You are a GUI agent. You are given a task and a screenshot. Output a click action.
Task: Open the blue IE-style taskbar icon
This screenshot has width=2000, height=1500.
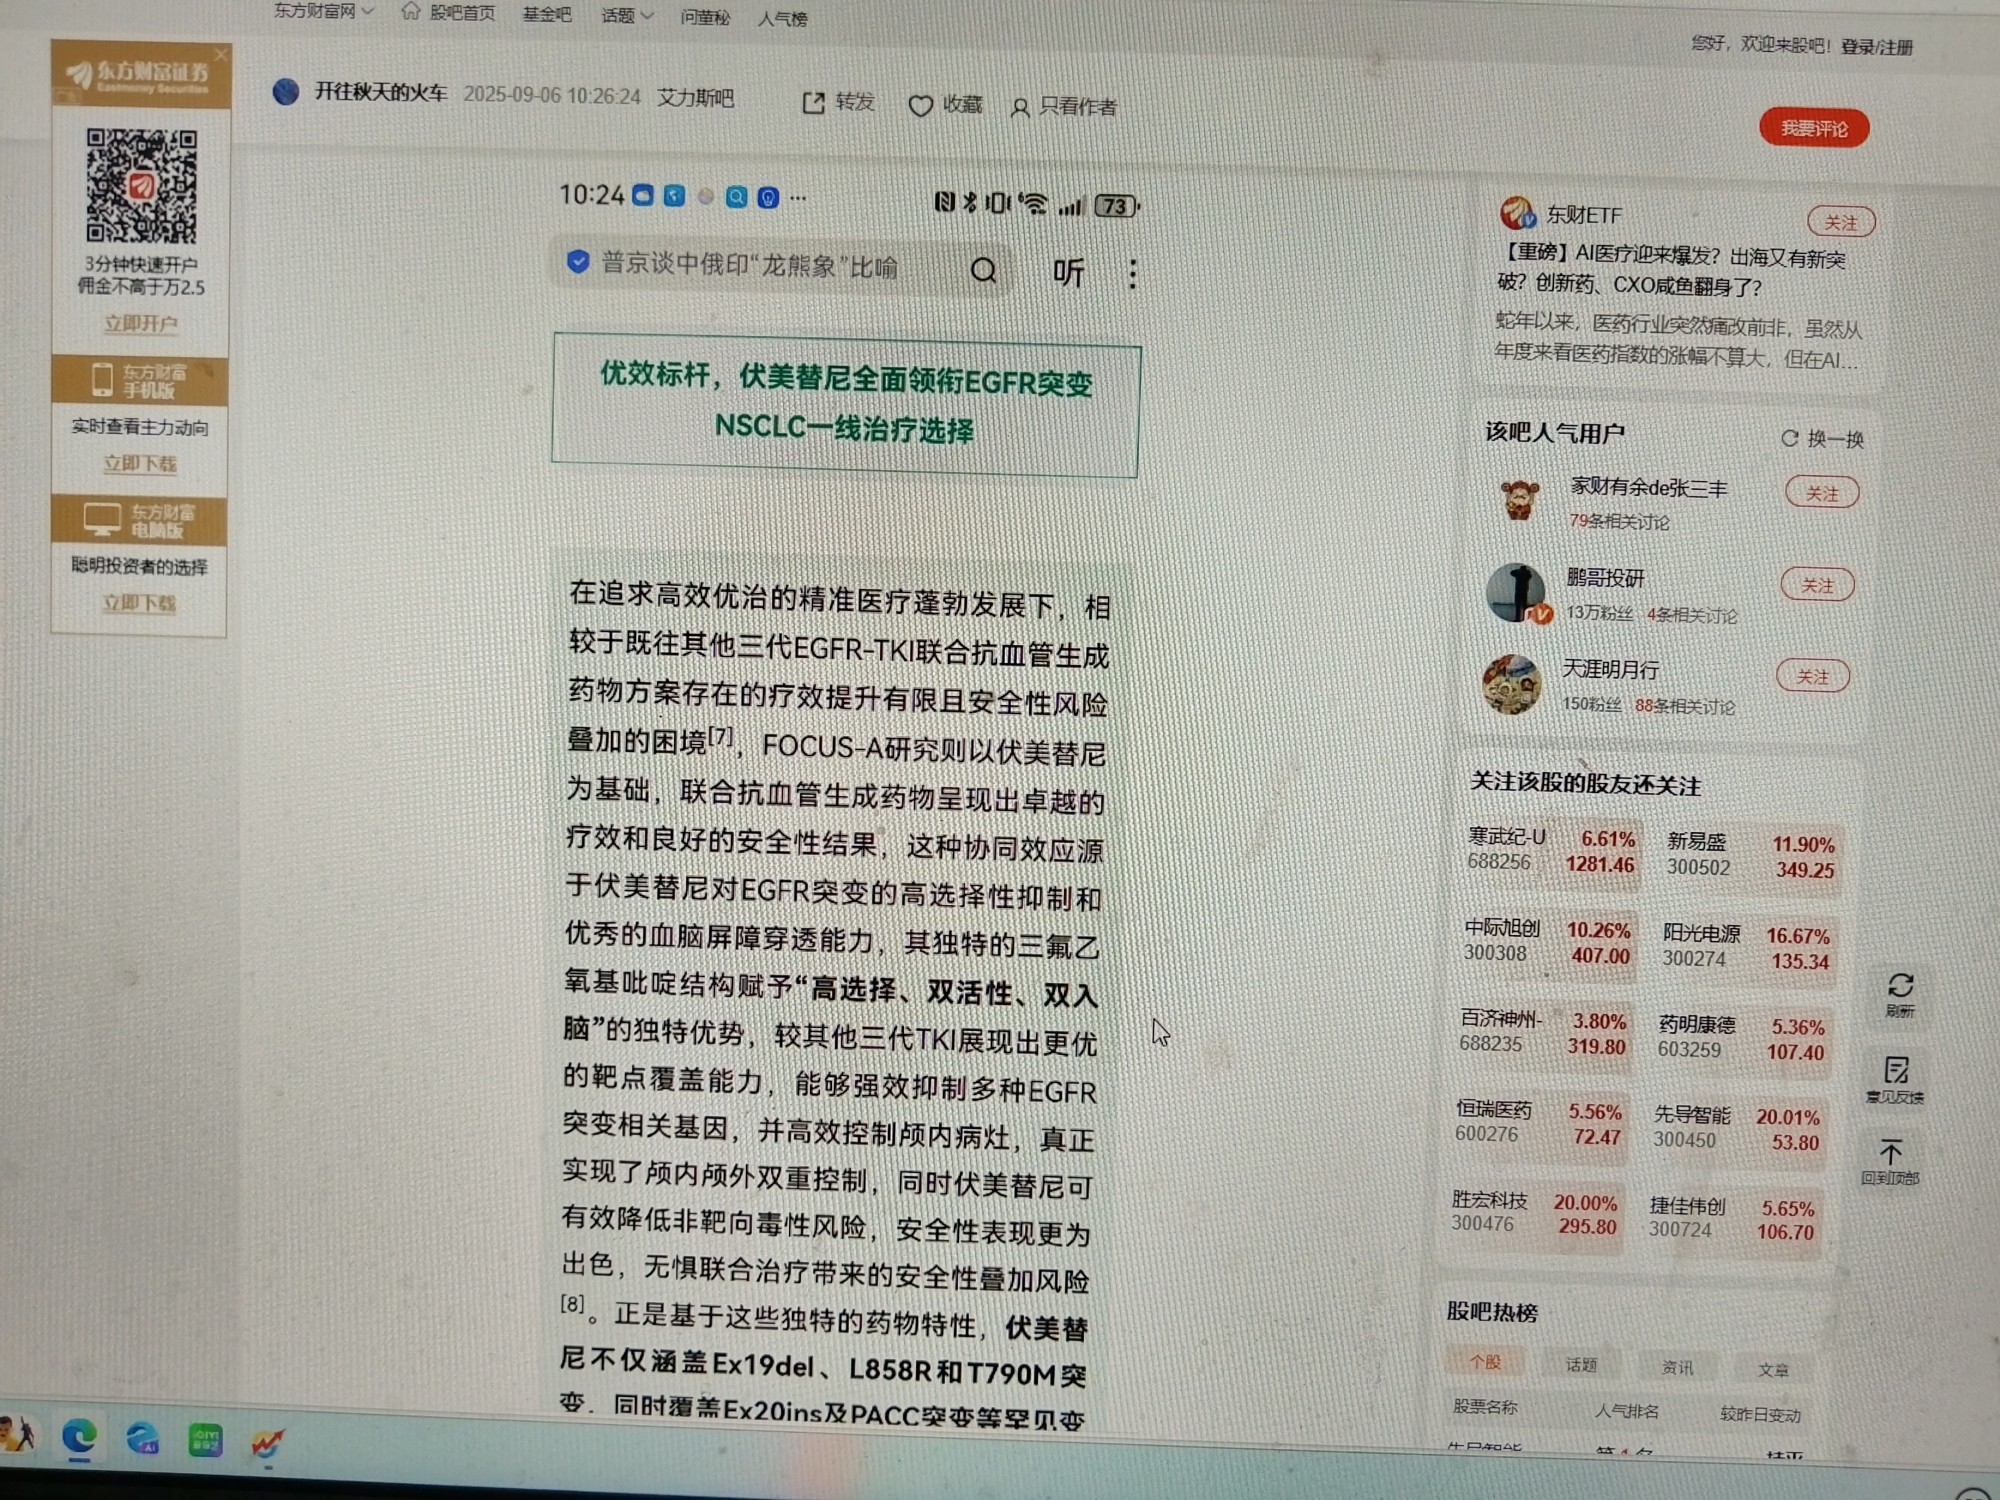(142, 1439)
